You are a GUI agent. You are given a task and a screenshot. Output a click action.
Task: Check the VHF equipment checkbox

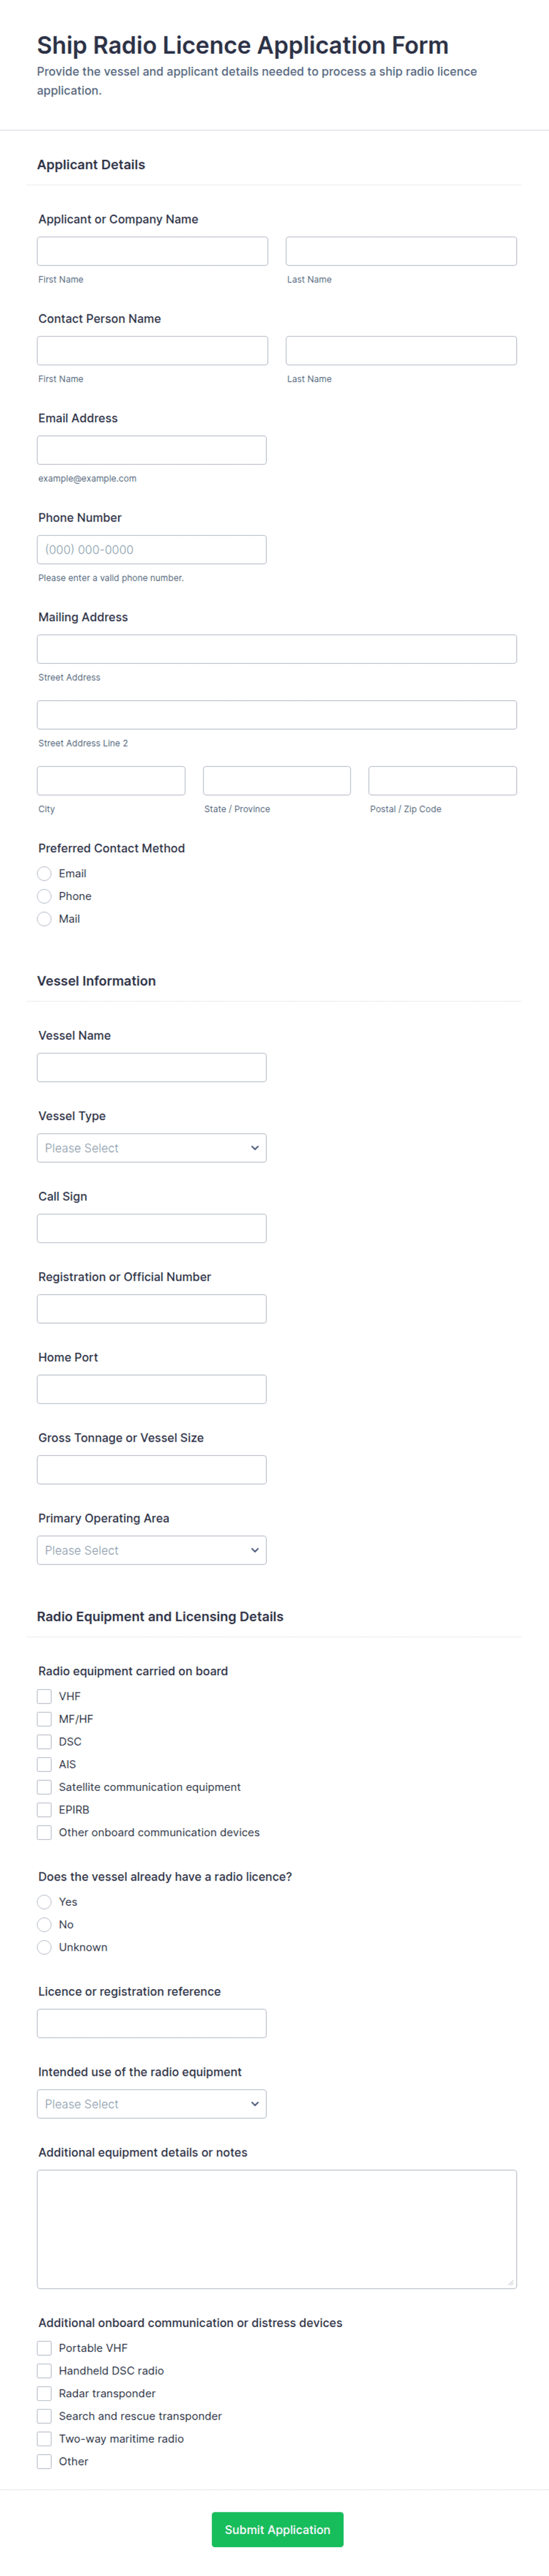[44, 1696]
